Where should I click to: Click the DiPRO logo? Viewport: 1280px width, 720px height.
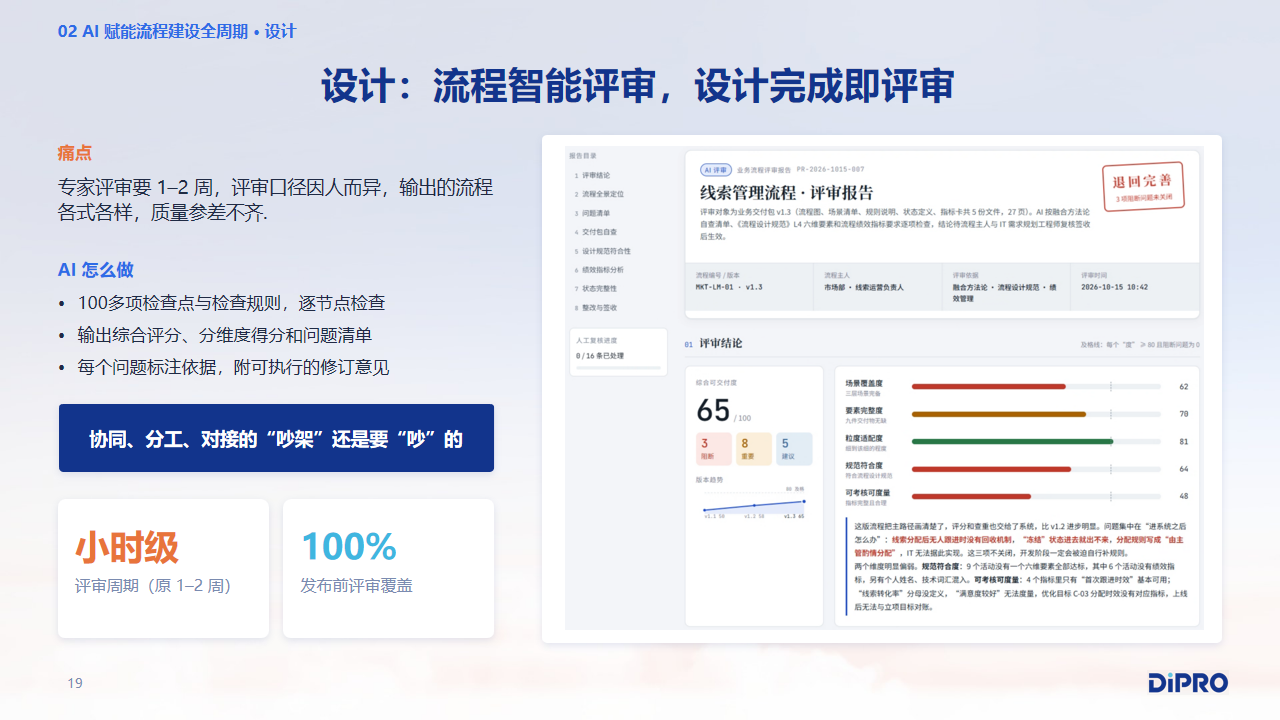tap(1187, 684)
